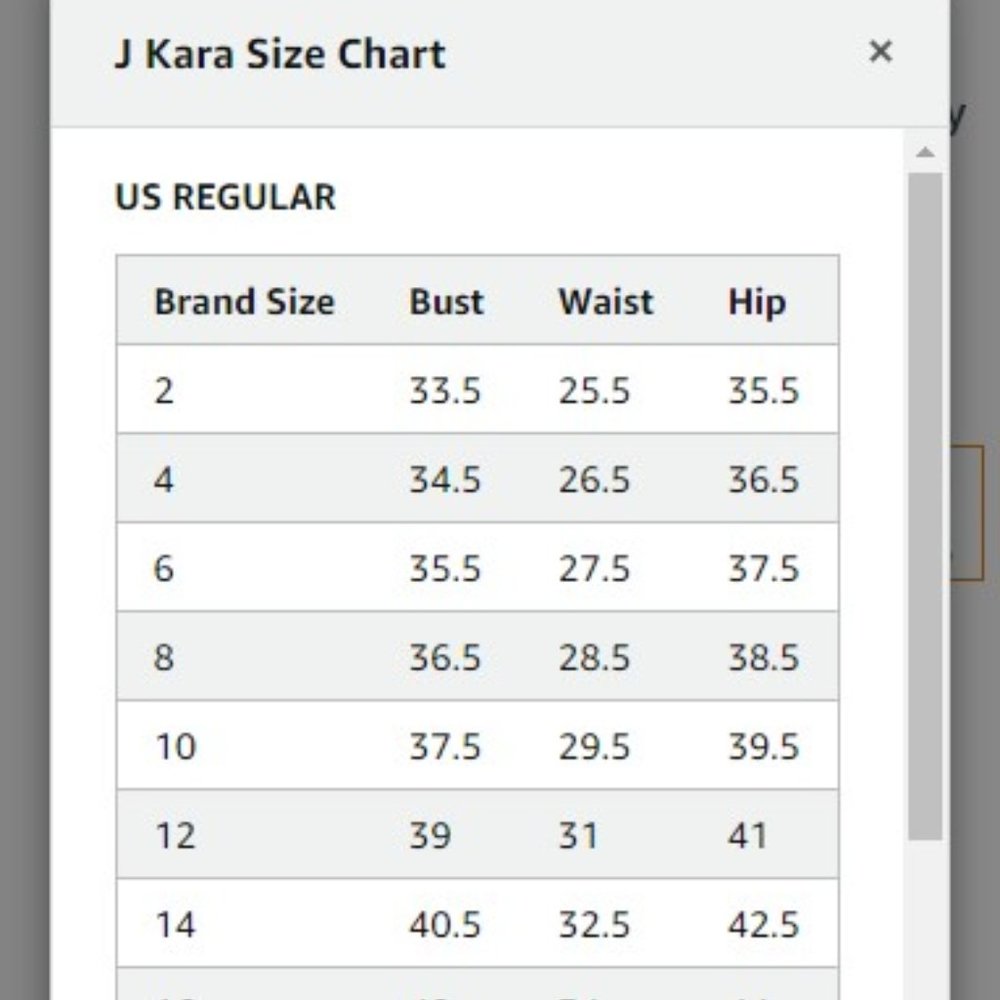Click the 39.5 hip value for size 10
Viewport: 1000px width, 1000px height.
click(x=763, y=747)
